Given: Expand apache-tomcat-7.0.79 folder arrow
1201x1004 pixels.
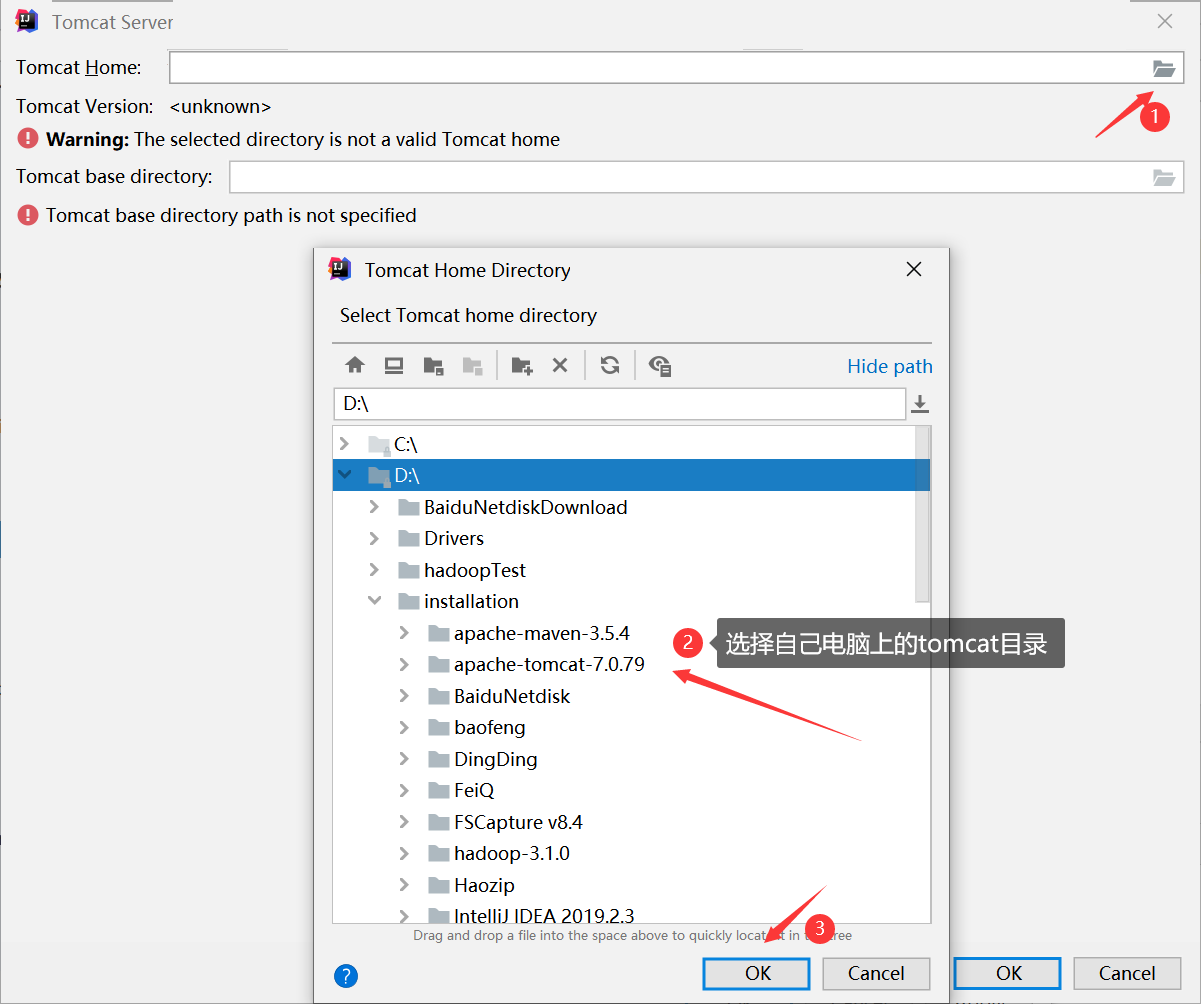Looking at the screenshot, I should (404, 664).
